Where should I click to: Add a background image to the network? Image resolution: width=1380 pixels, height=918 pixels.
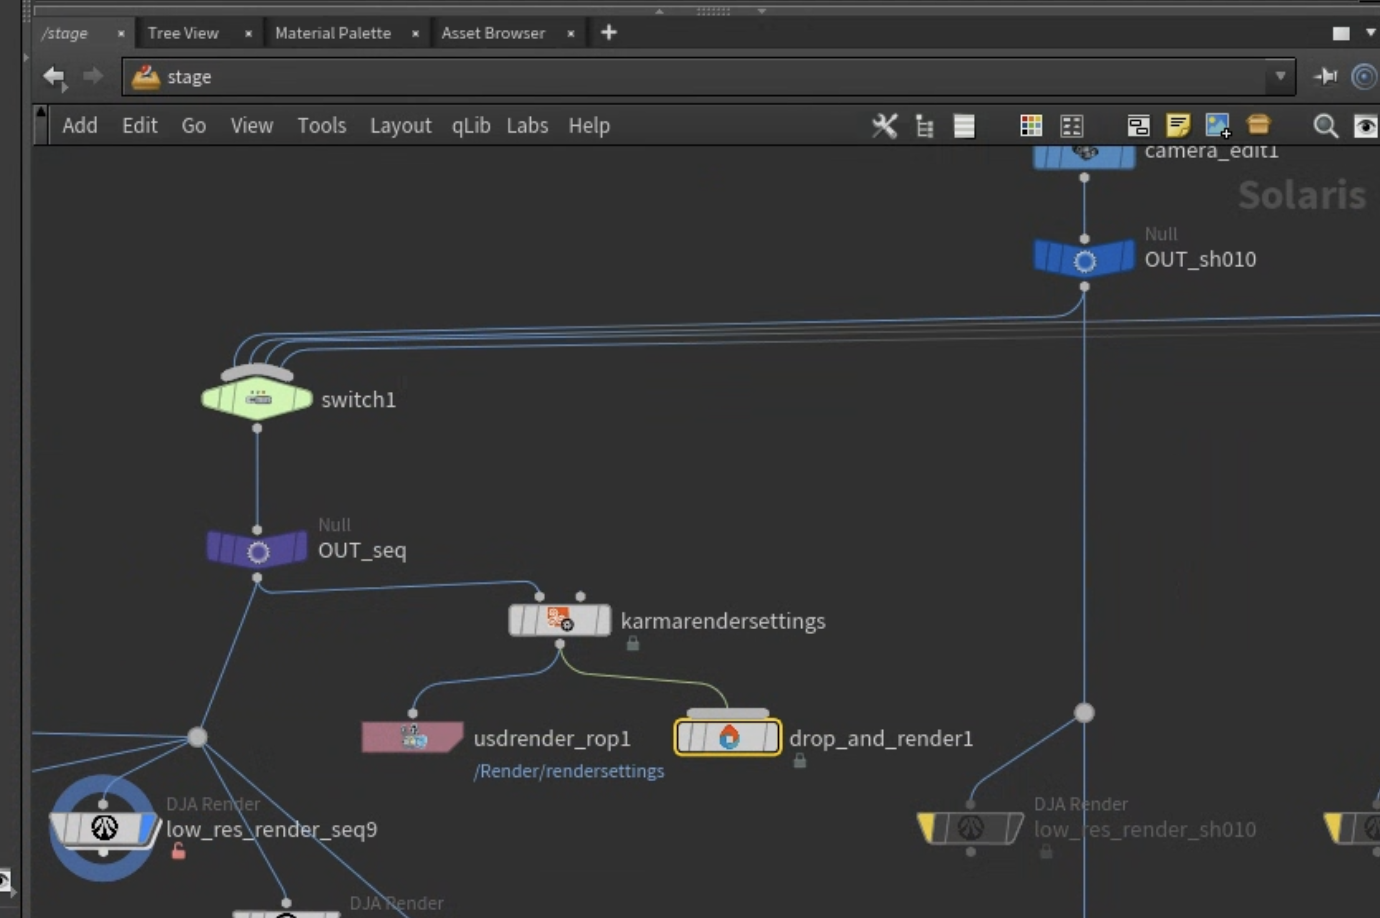tap(1218, 125)
